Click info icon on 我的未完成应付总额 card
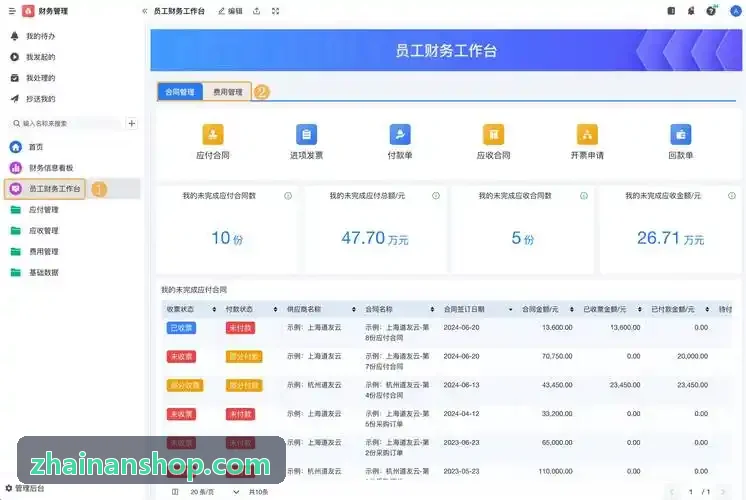Viewport: 746px width, 500px height. (436, 196)
